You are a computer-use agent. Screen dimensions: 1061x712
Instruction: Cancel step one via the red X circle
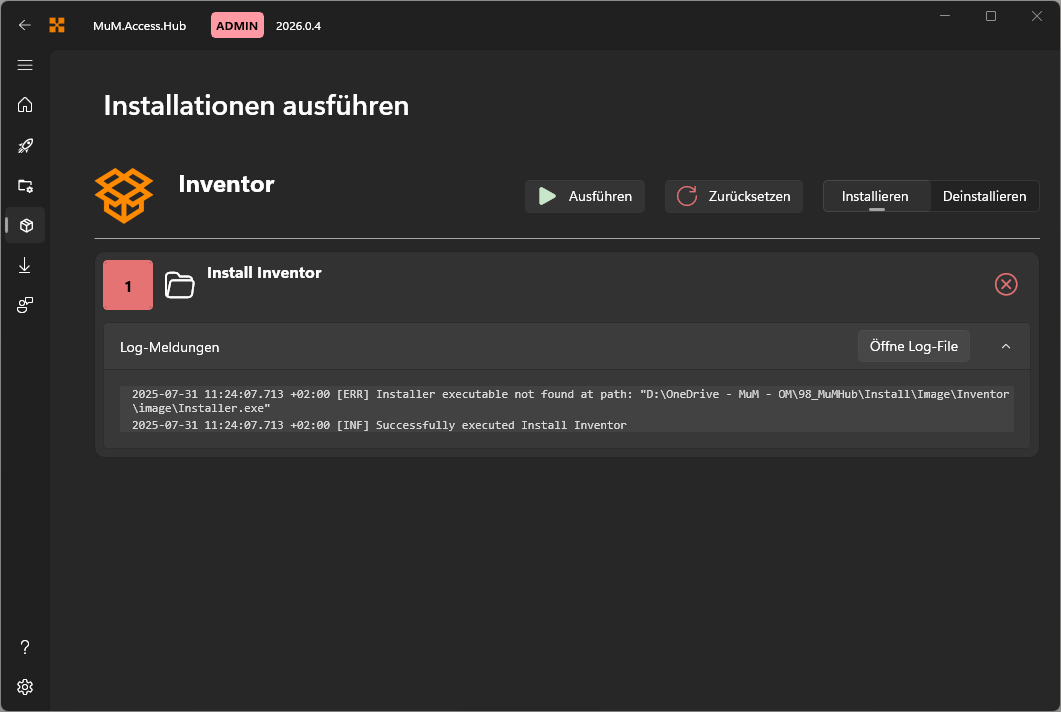click(x=1006, y=284)
